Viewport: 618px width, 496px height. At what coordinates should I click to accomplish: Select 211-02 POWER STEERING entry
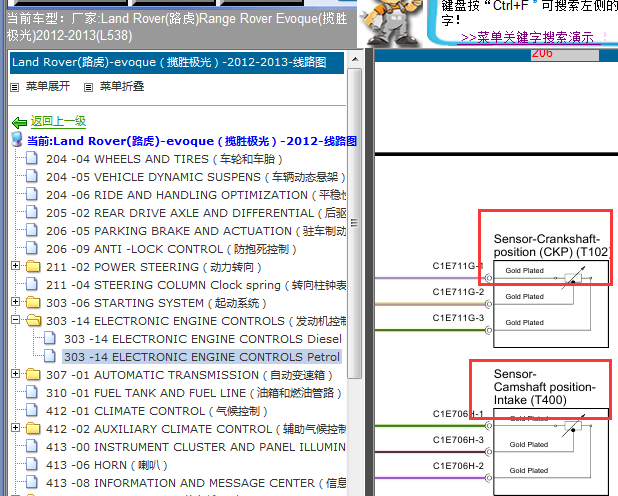tap(154, 267)
